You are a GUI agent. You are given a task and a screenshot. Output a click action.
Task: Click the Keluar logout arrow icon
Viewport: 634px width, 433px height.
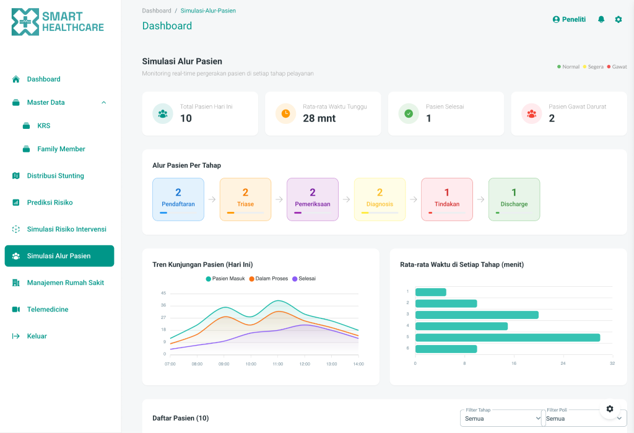pos(16,336)
